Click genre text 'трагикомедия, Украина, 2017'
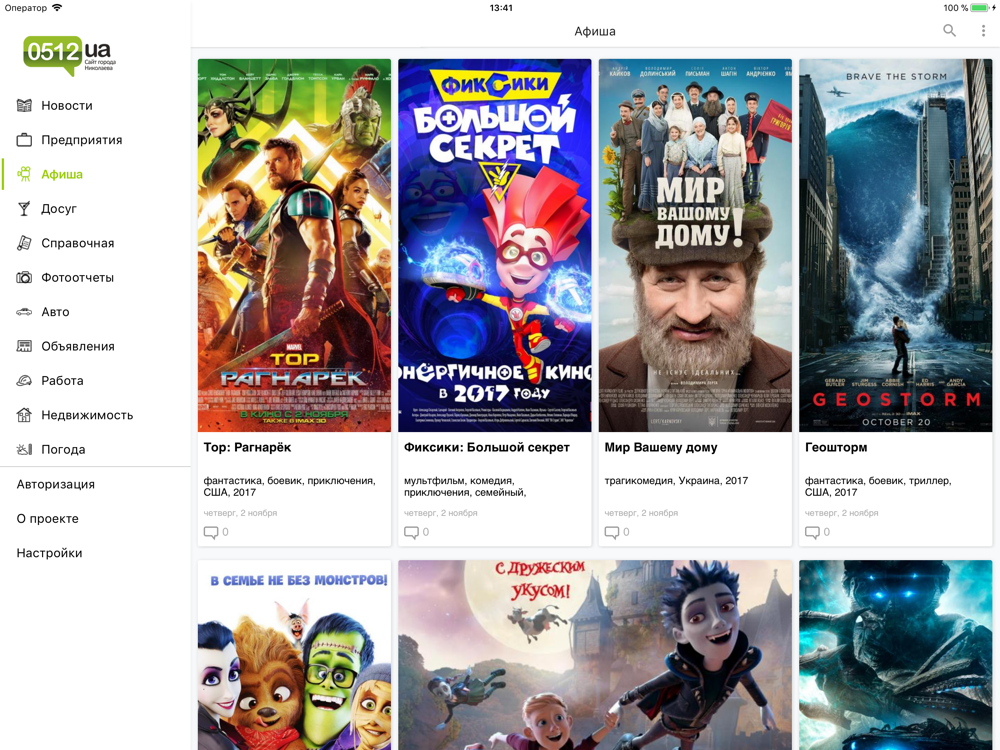The image size is (1000, 750). point(676,481)
